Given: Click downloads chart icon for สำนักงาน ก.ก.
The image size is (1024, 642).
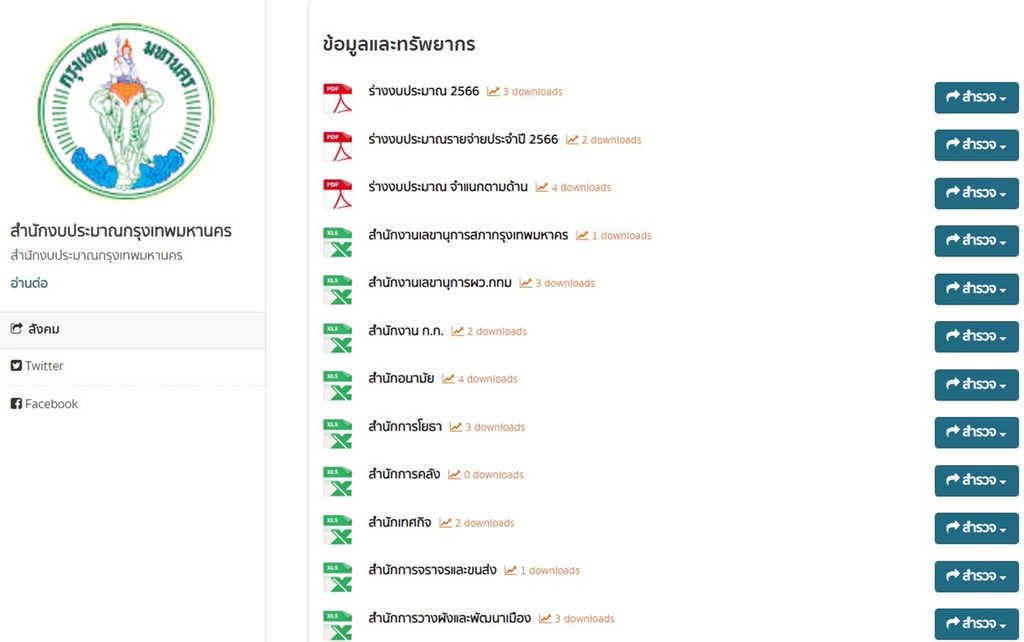Looking at the screenshot, I should pos(457,331).
